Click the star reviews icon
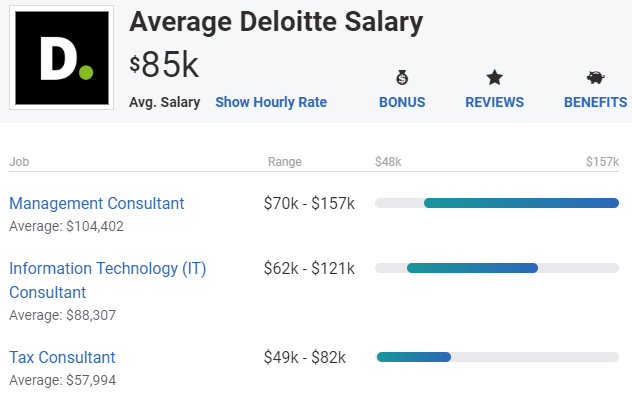The width and height of the screenshot is (632, 403). click(x=494, y=78)
